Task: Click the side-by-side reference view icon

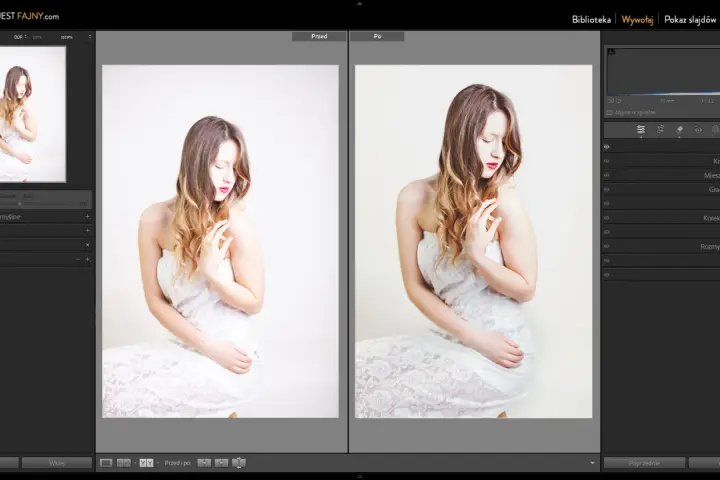Action: point(124,463)
